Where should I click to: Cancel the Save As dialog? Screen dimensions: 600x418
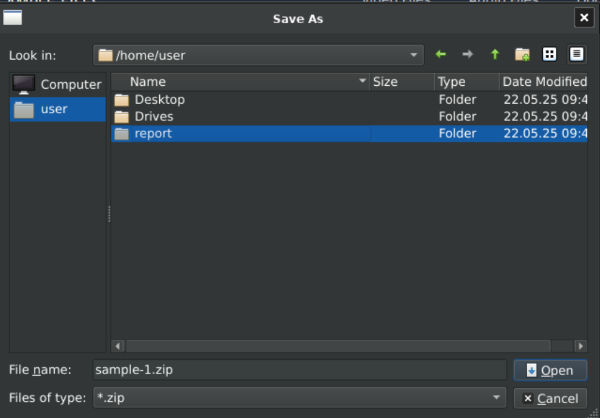[550, 398]
